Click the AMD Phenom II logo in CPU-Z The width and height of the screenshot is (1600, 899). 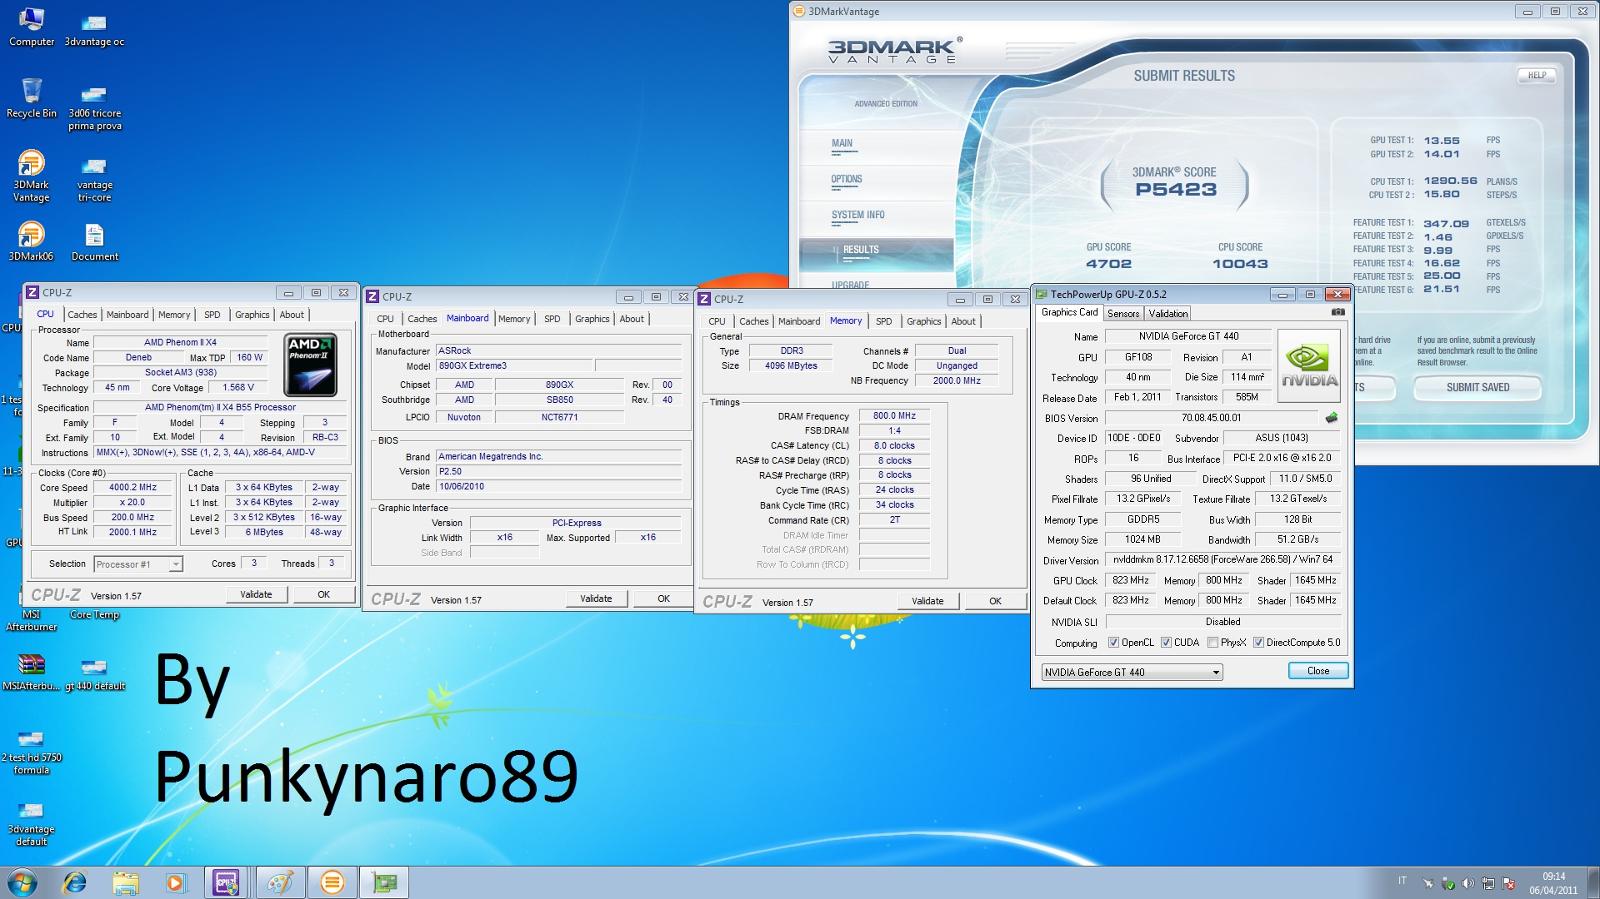point(311,365)
